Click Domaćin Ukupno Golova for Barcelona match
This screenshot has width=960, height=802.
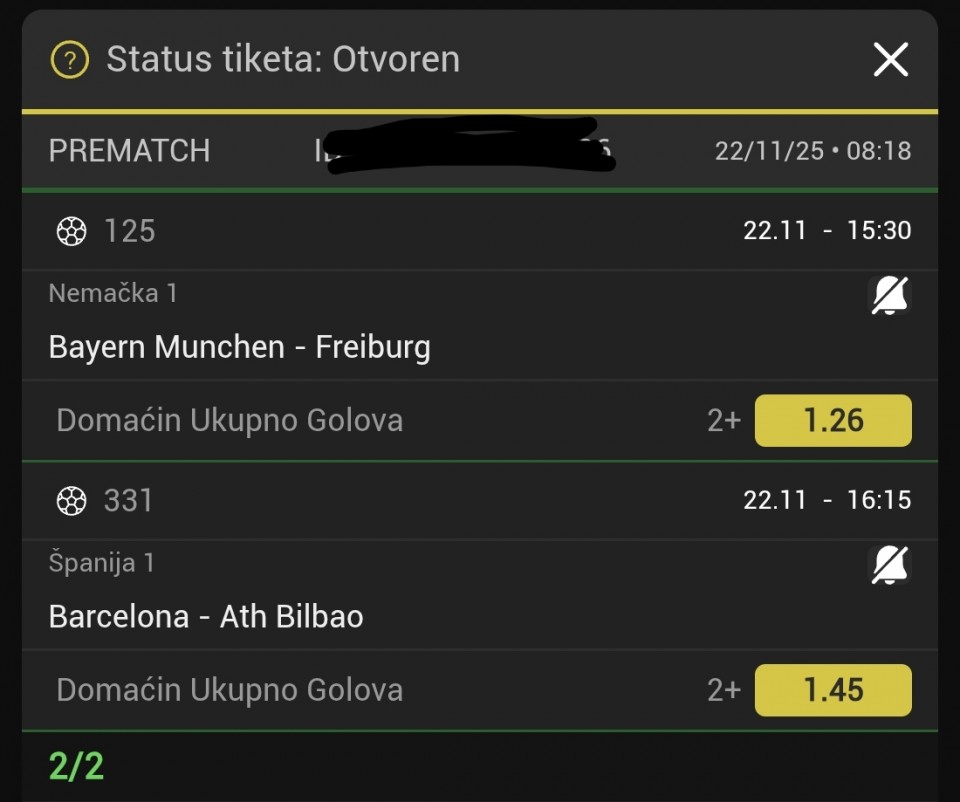tap(230, 690)
